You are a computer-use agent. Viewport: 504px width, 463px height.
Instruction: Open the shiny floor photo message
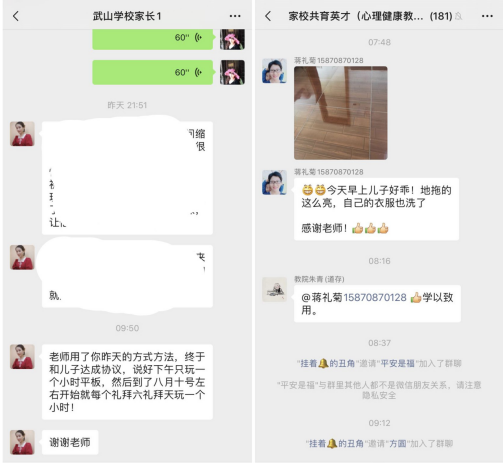click(x=341, y=113)
